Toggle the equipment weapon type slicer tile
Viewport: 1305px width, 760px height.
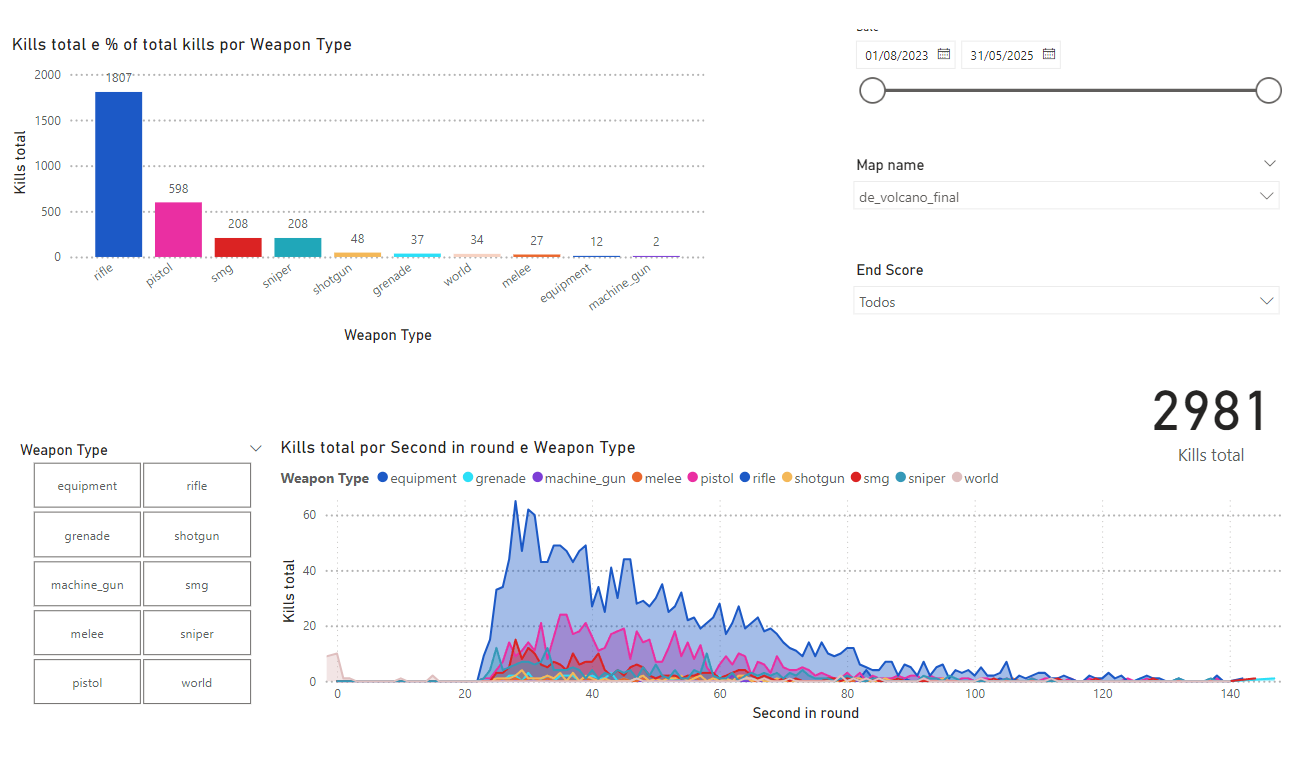point(87,486)
